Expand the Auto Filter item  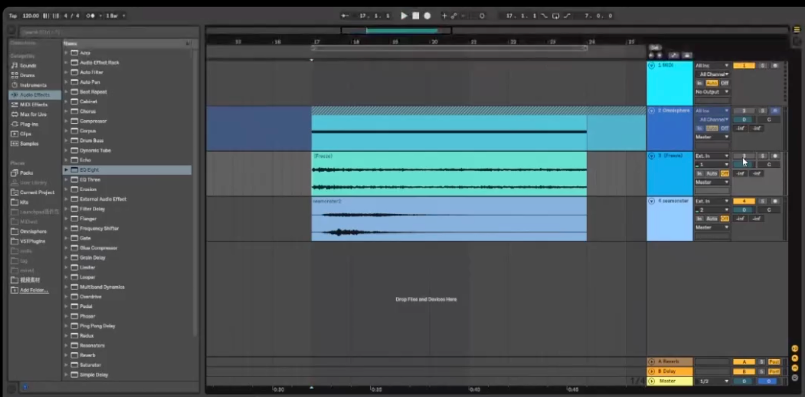[x=66, y=72]
